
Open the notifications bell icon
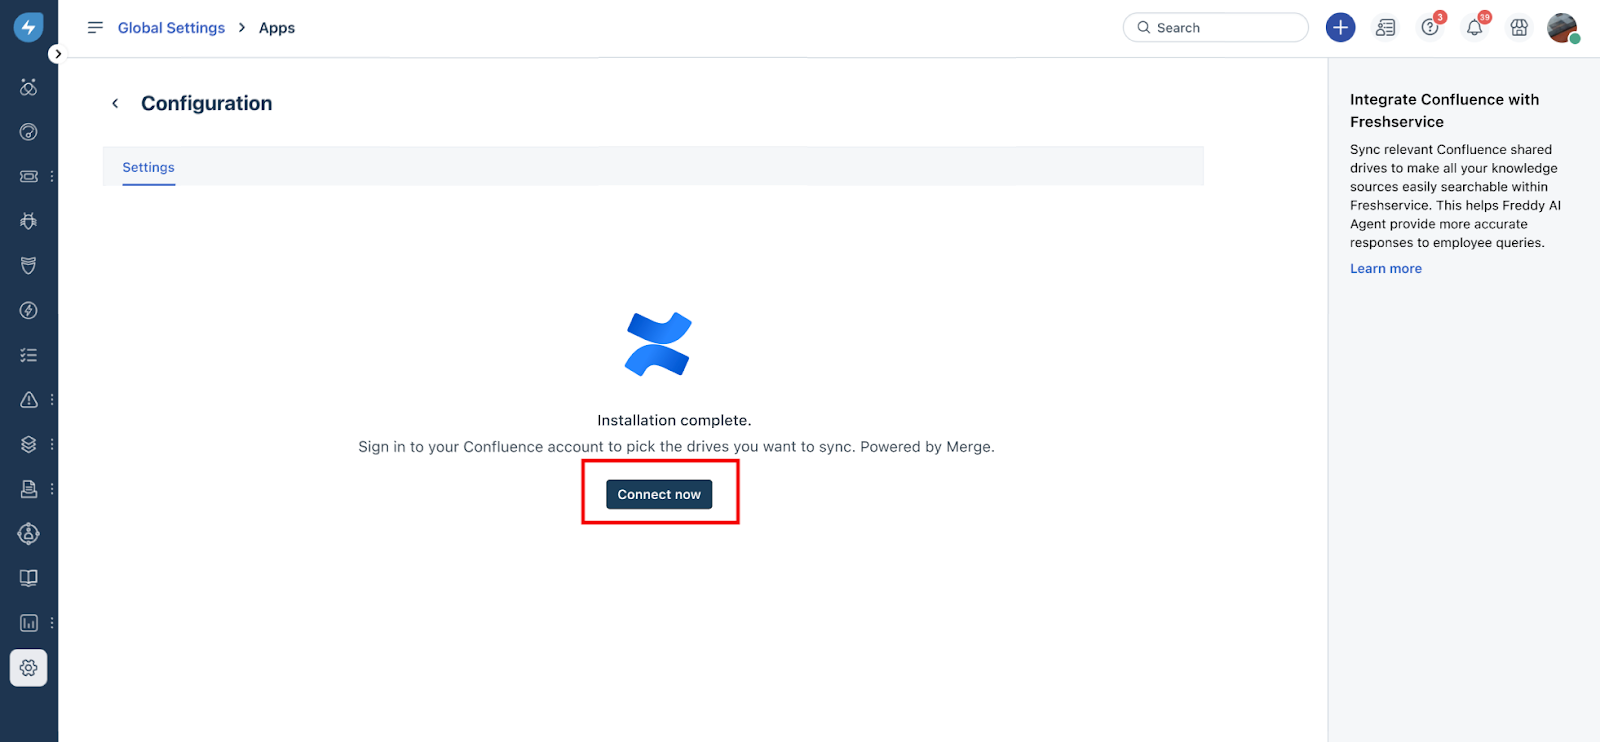[x=1474, y=28]
